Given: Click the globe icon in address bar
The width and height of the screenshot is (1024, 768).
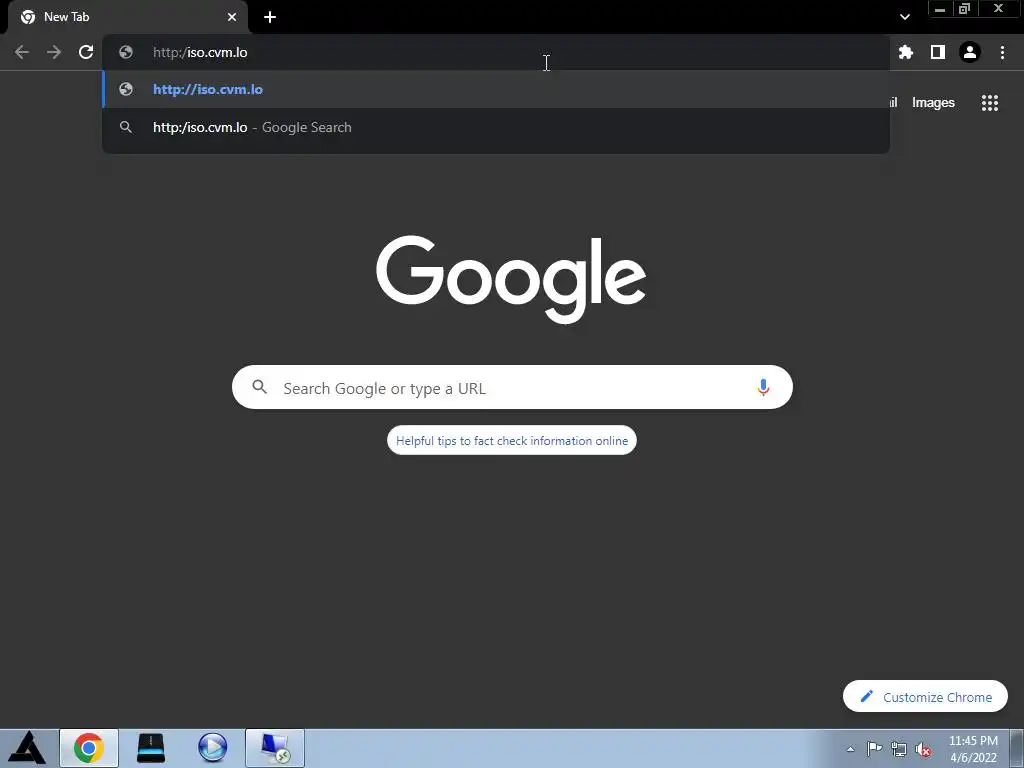Looking at the screenshot, I should coord(126,52).
